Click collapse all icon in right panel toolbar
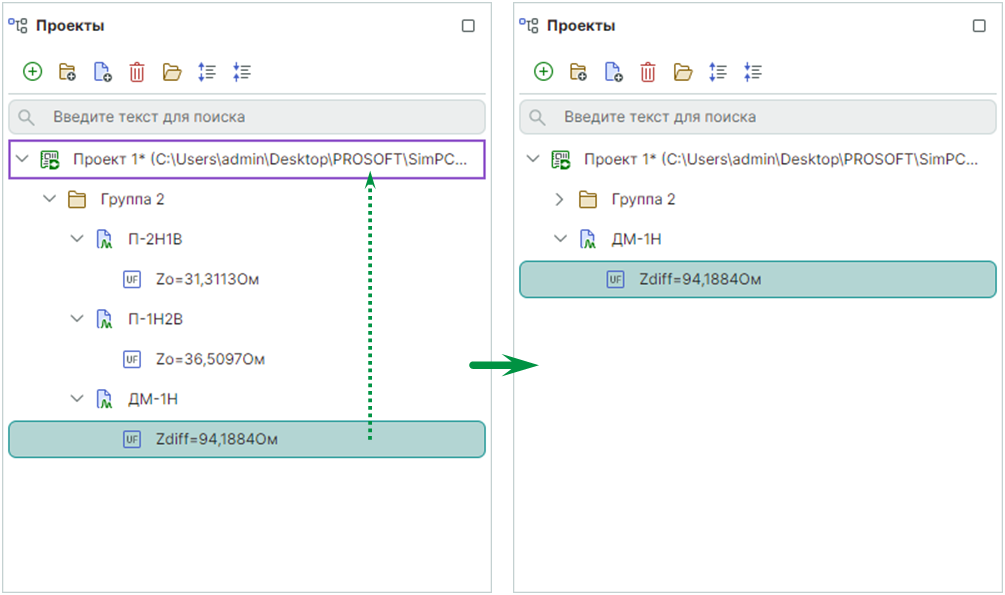 point(753,72)
